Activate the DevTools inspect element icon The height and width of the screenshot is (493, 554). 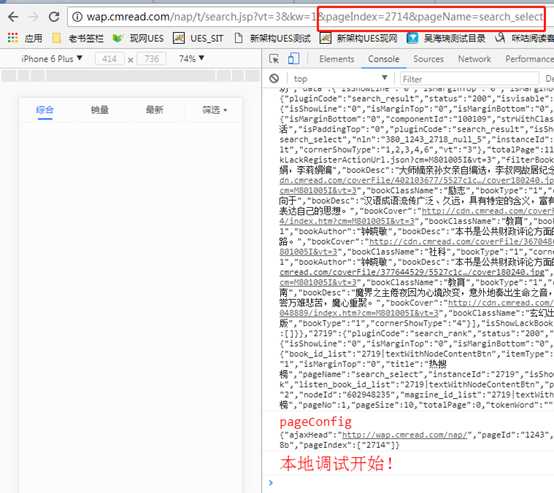274,59
